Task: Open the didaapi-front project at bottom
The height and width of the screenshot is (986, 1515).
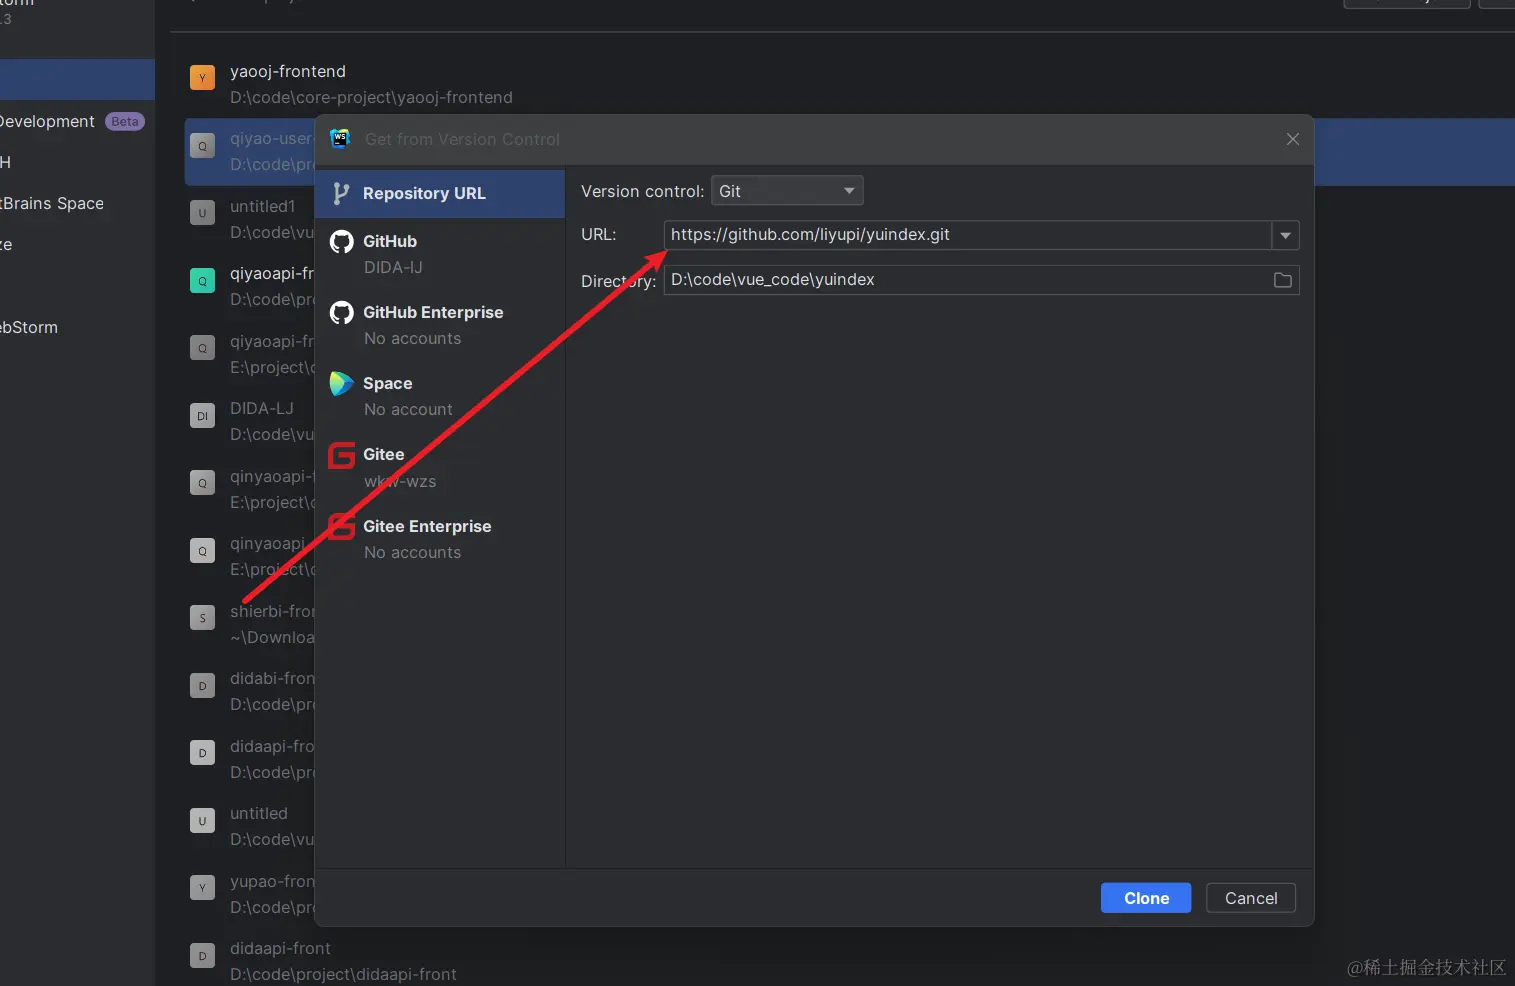Action: (x=850, y=961)
